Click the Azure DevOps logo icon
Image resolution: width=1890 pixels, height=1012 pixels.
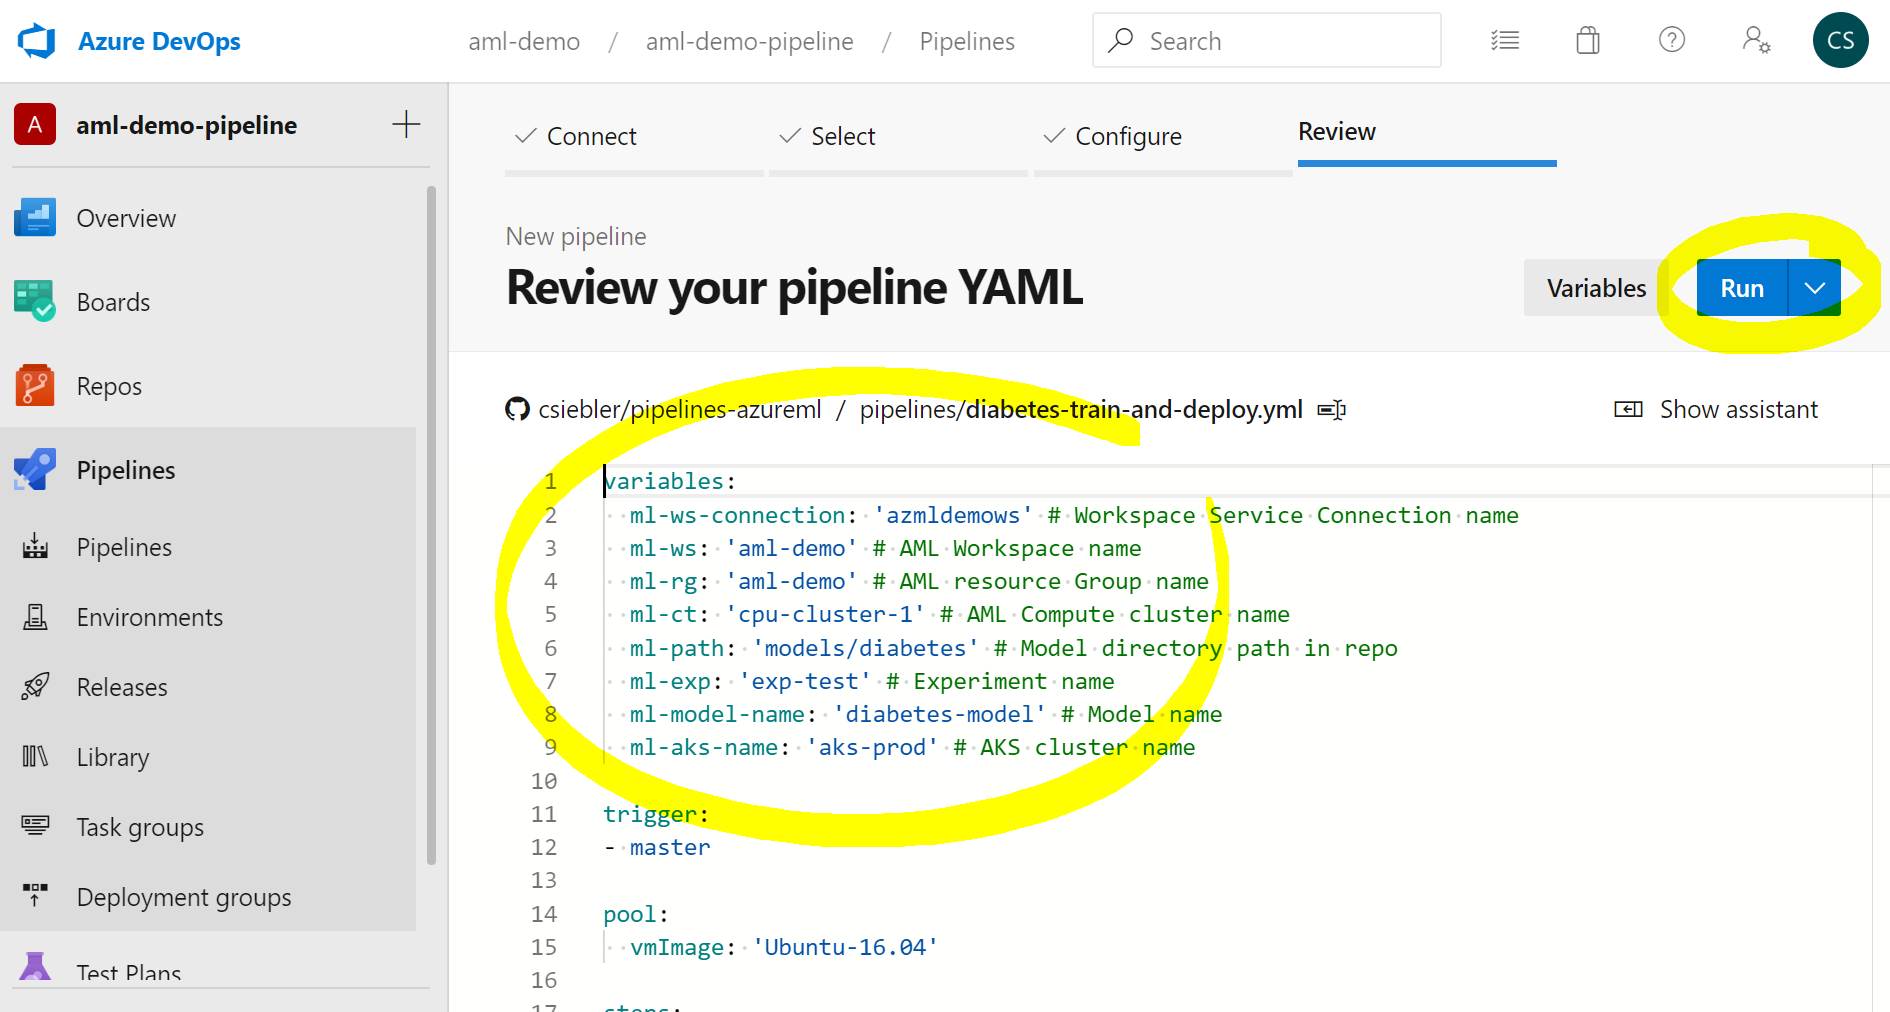pyautogui.click(x=37, y=41)
